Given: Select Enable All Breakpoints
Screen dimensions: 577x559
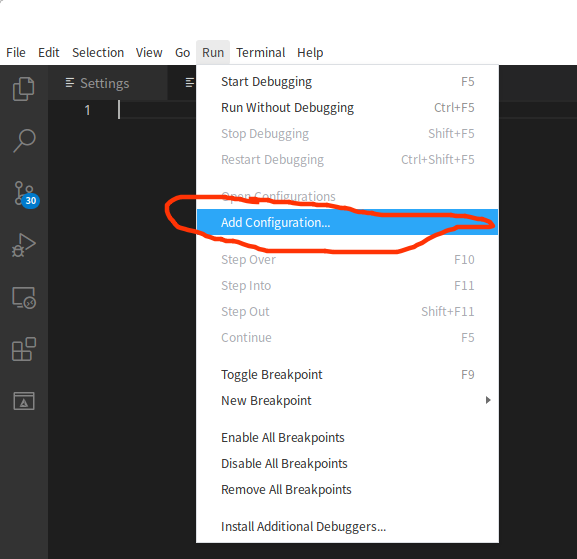Looking at the screenshot, I should [347, 437].
